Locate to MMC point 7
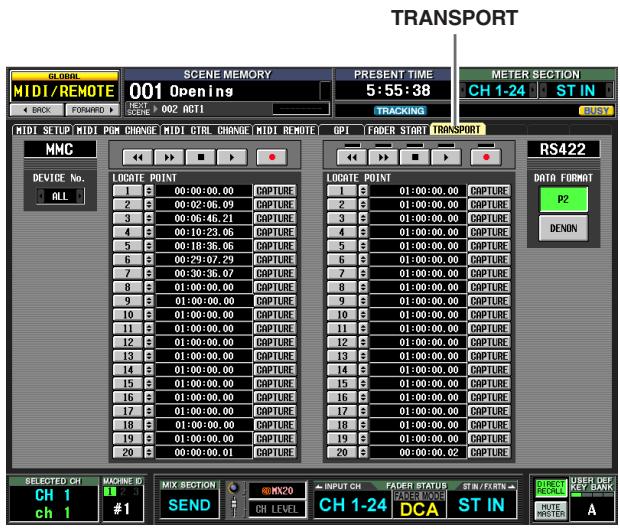620x529 pixels. 127,274
